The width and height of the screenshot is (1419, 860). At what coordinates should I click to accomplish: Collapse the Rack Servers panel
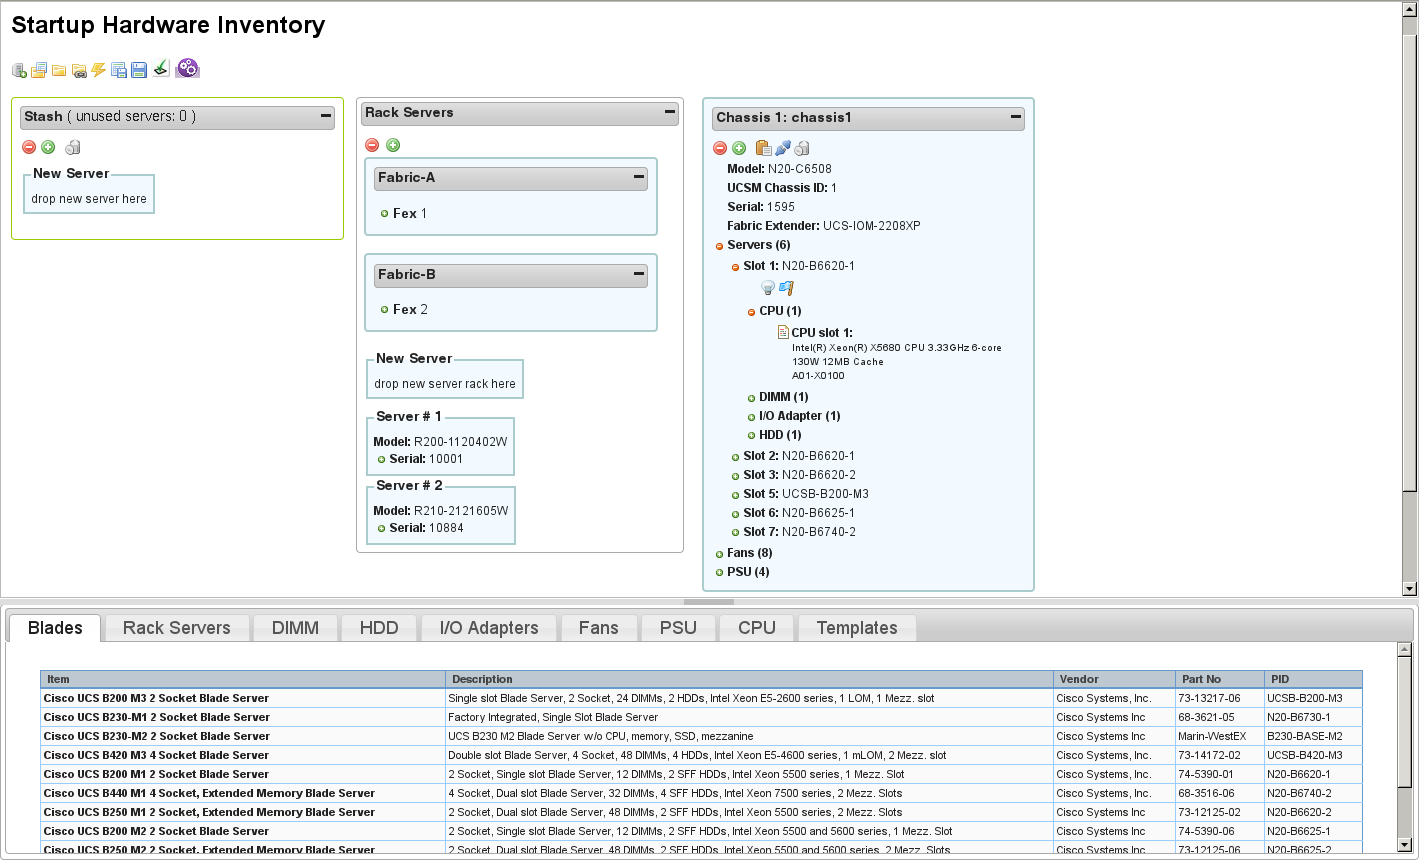point(671,112)
